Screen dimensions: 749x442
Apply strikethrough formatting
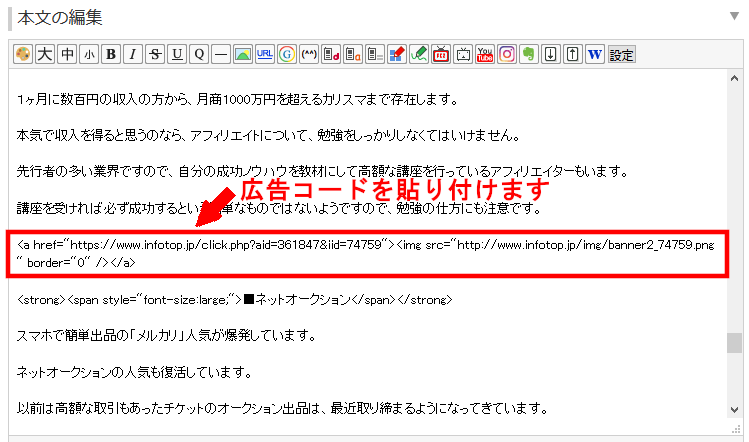(155, 54)
